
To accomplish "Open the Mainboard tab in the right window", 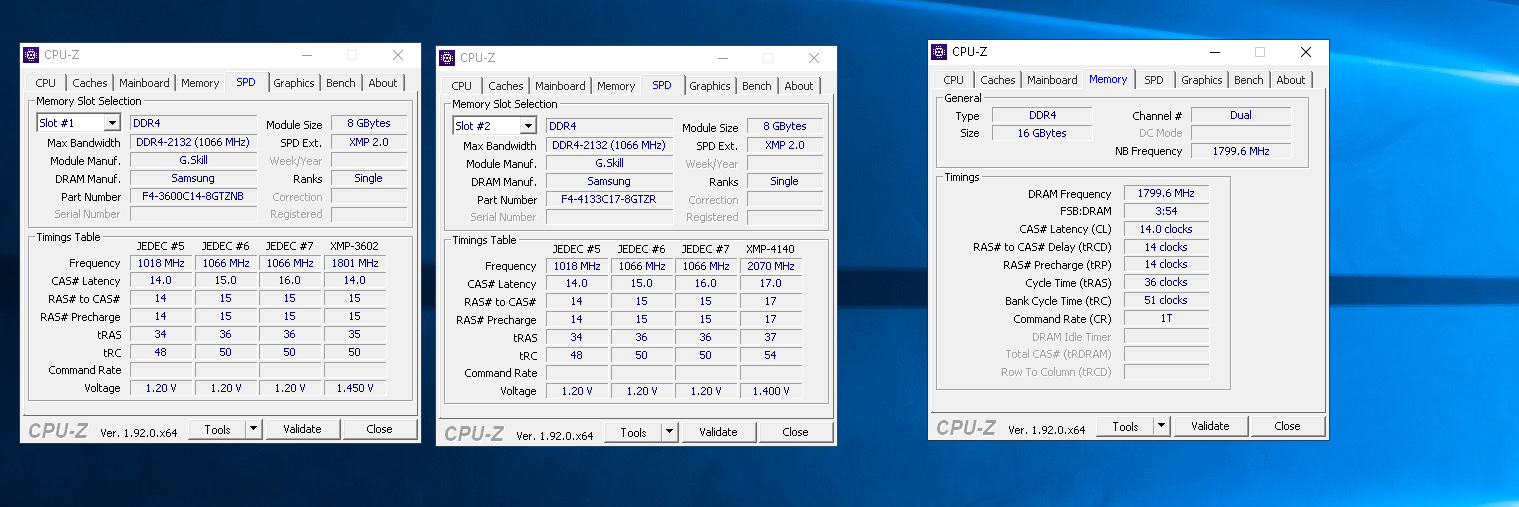I will point(1052,80).
